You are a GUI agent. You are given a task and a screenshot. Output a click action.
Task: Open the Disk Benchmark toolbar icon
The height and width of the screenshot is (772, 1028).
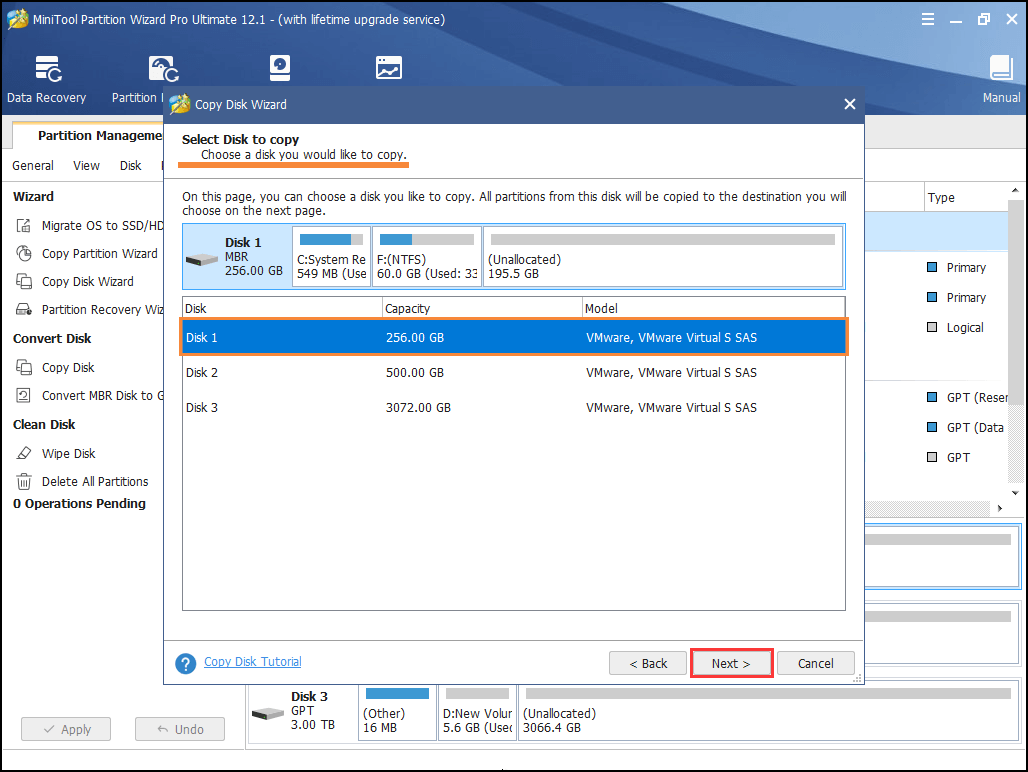(280, 68)
